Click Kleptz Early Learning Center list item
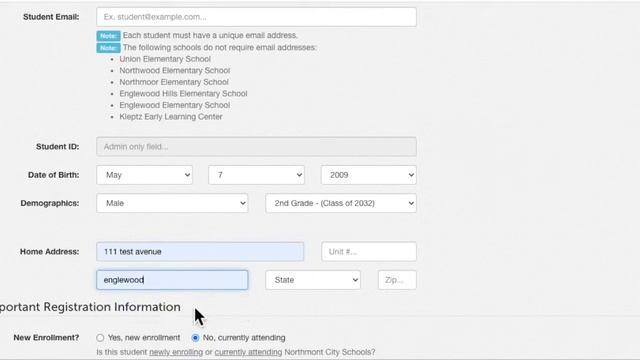640x360 pixels. 171,117
